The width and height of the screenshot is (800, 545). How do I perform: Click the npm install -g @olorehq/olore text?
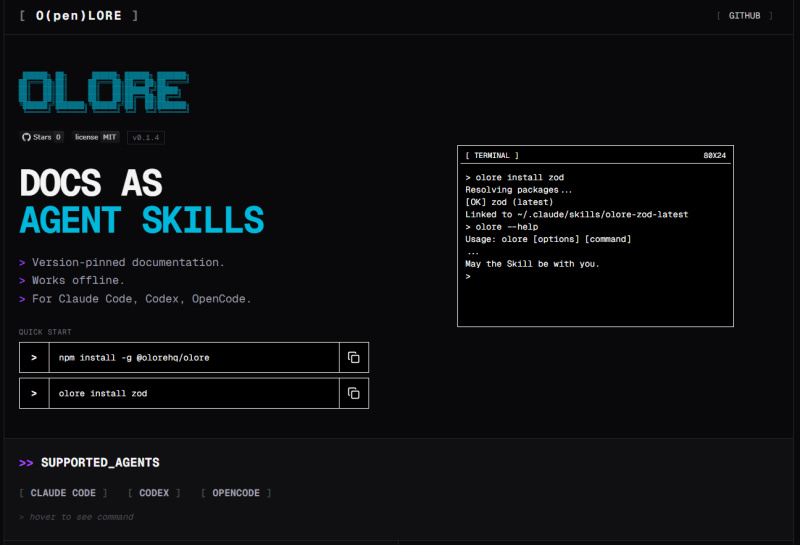click(x=134, y=357)
